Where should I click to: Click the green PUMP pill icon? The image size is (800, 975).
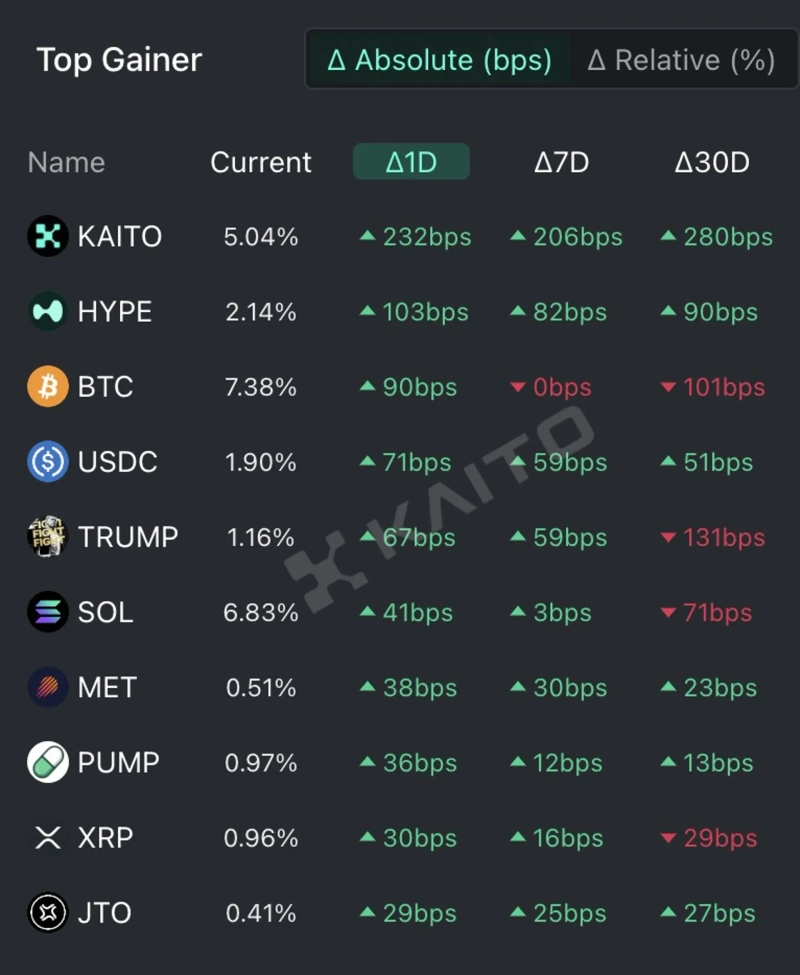tap(47, 763)
